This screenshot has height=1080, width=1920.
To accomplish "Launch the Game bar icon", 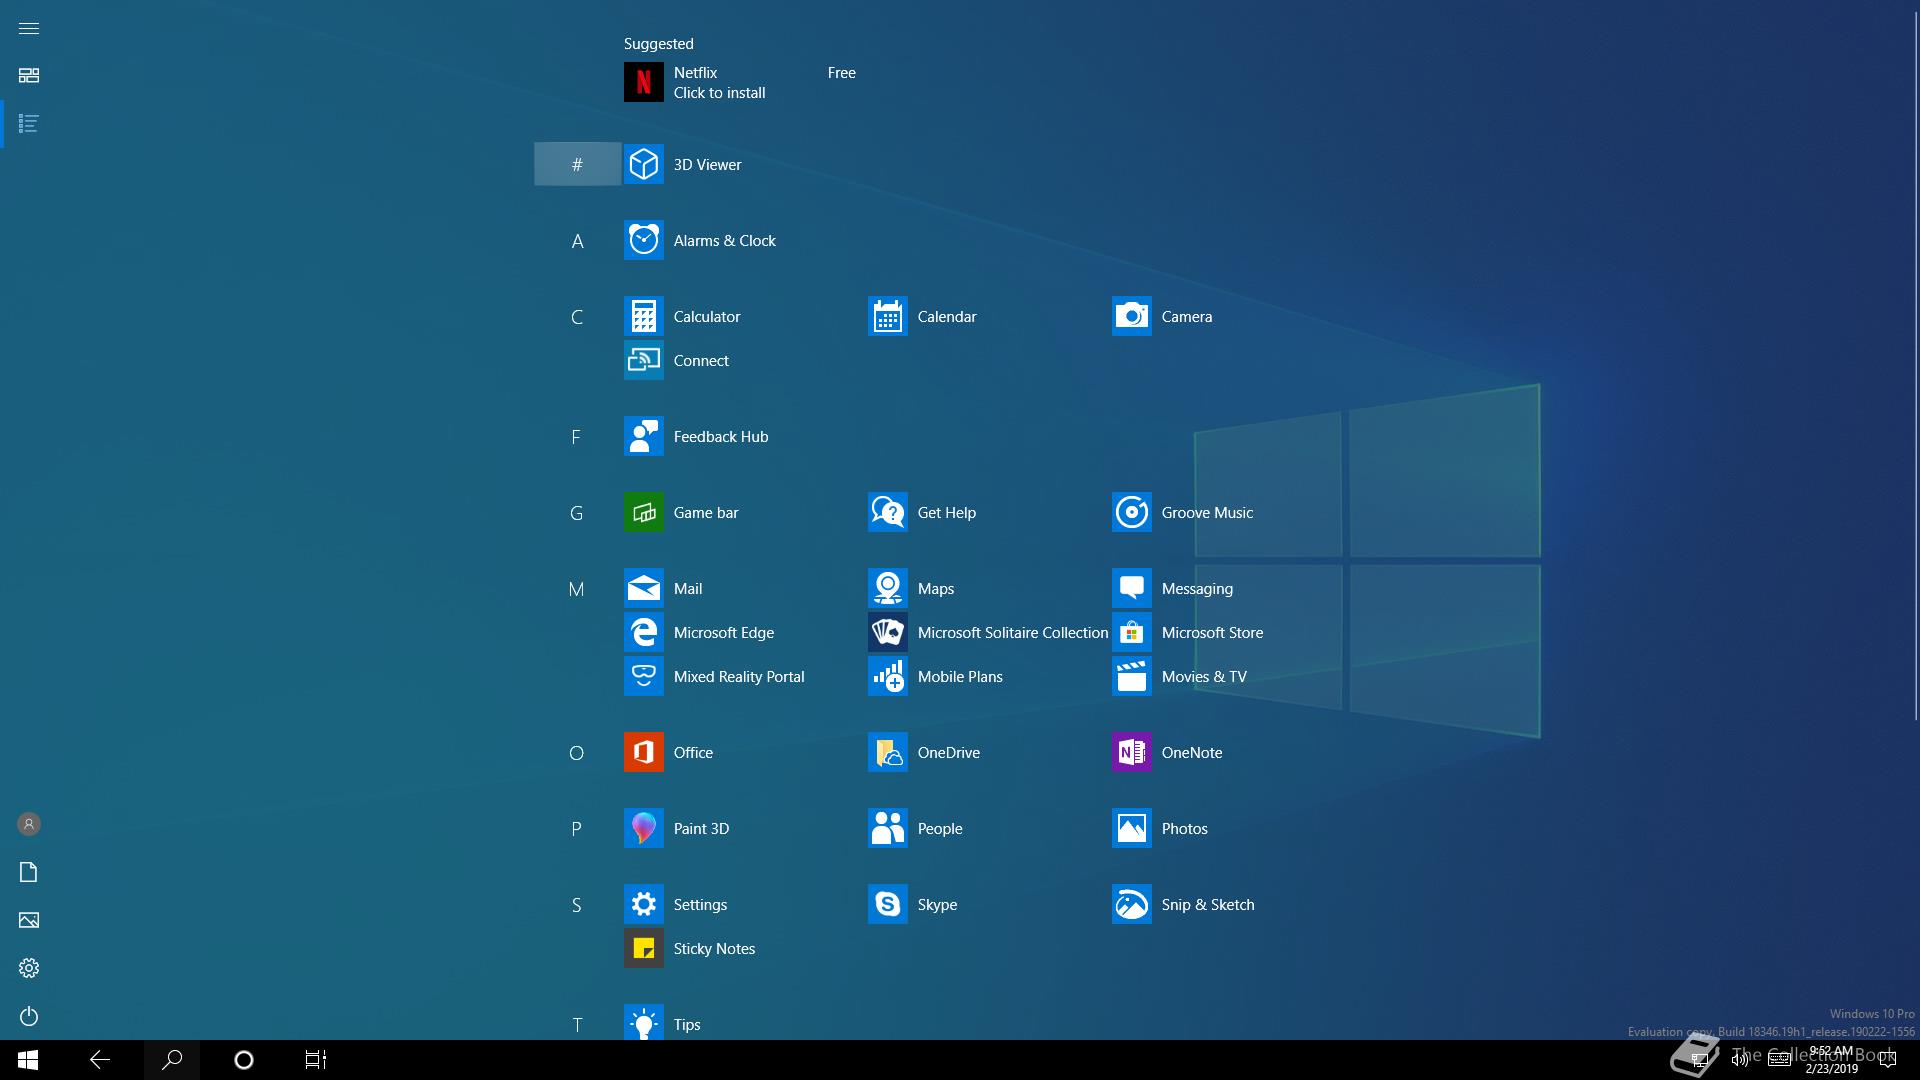I will click(643, 512).
